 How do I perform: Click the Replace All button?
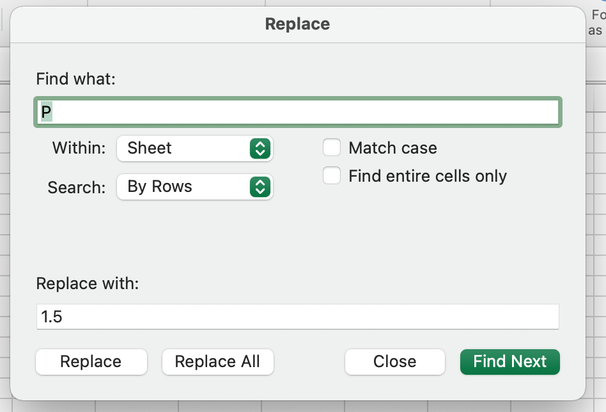click(x=217, y=362)
